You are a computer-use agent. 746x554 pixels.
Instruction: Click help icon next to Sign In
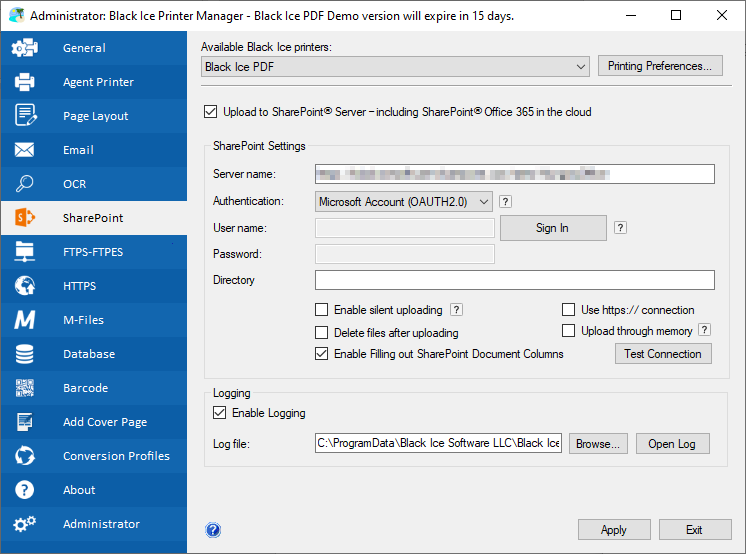pyautogui.click(x=620, y=228)
